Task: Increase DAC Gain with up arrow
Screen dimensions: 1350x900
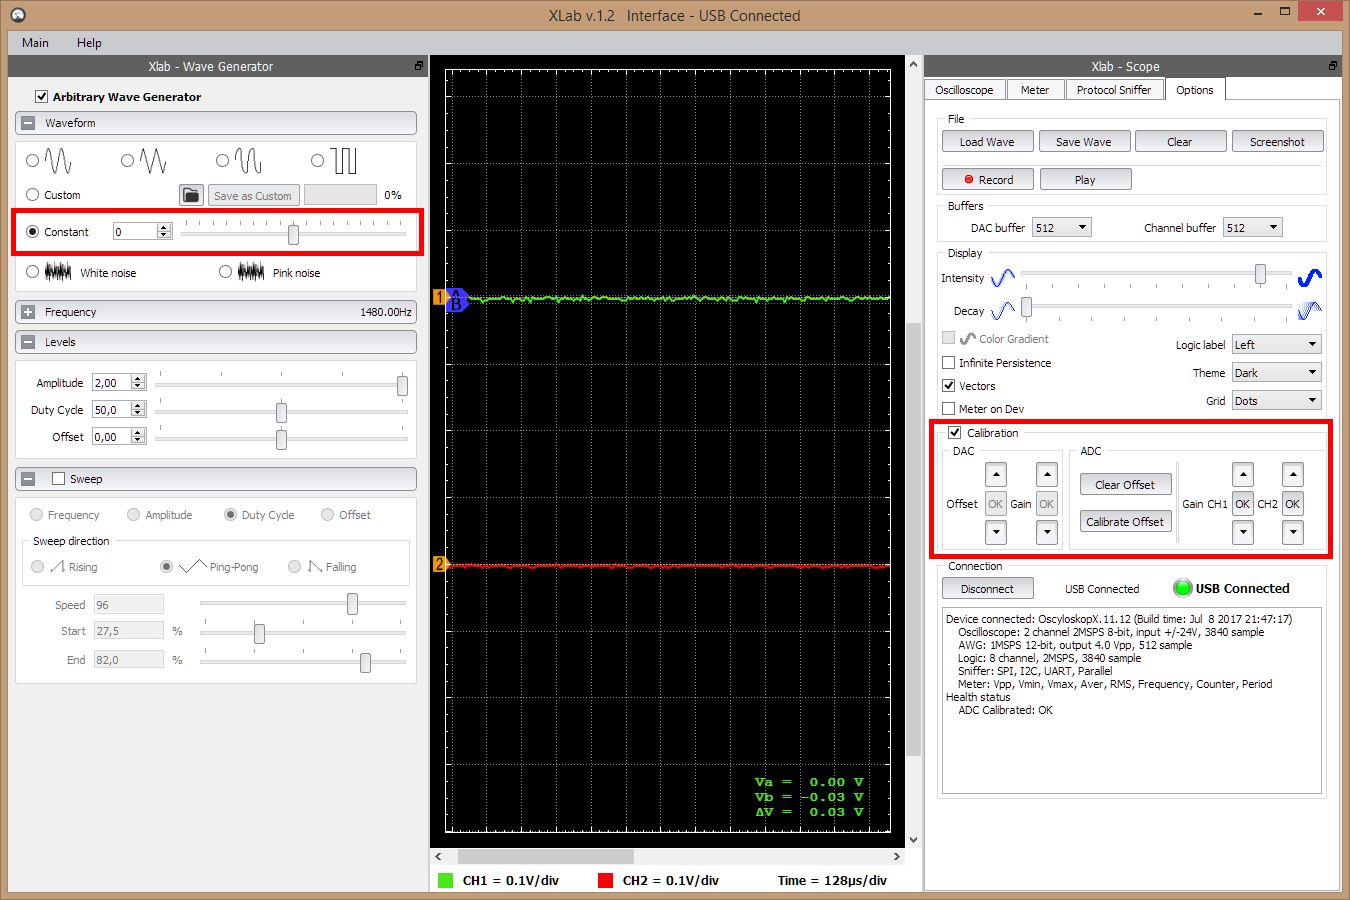Action: (1047, 474)
